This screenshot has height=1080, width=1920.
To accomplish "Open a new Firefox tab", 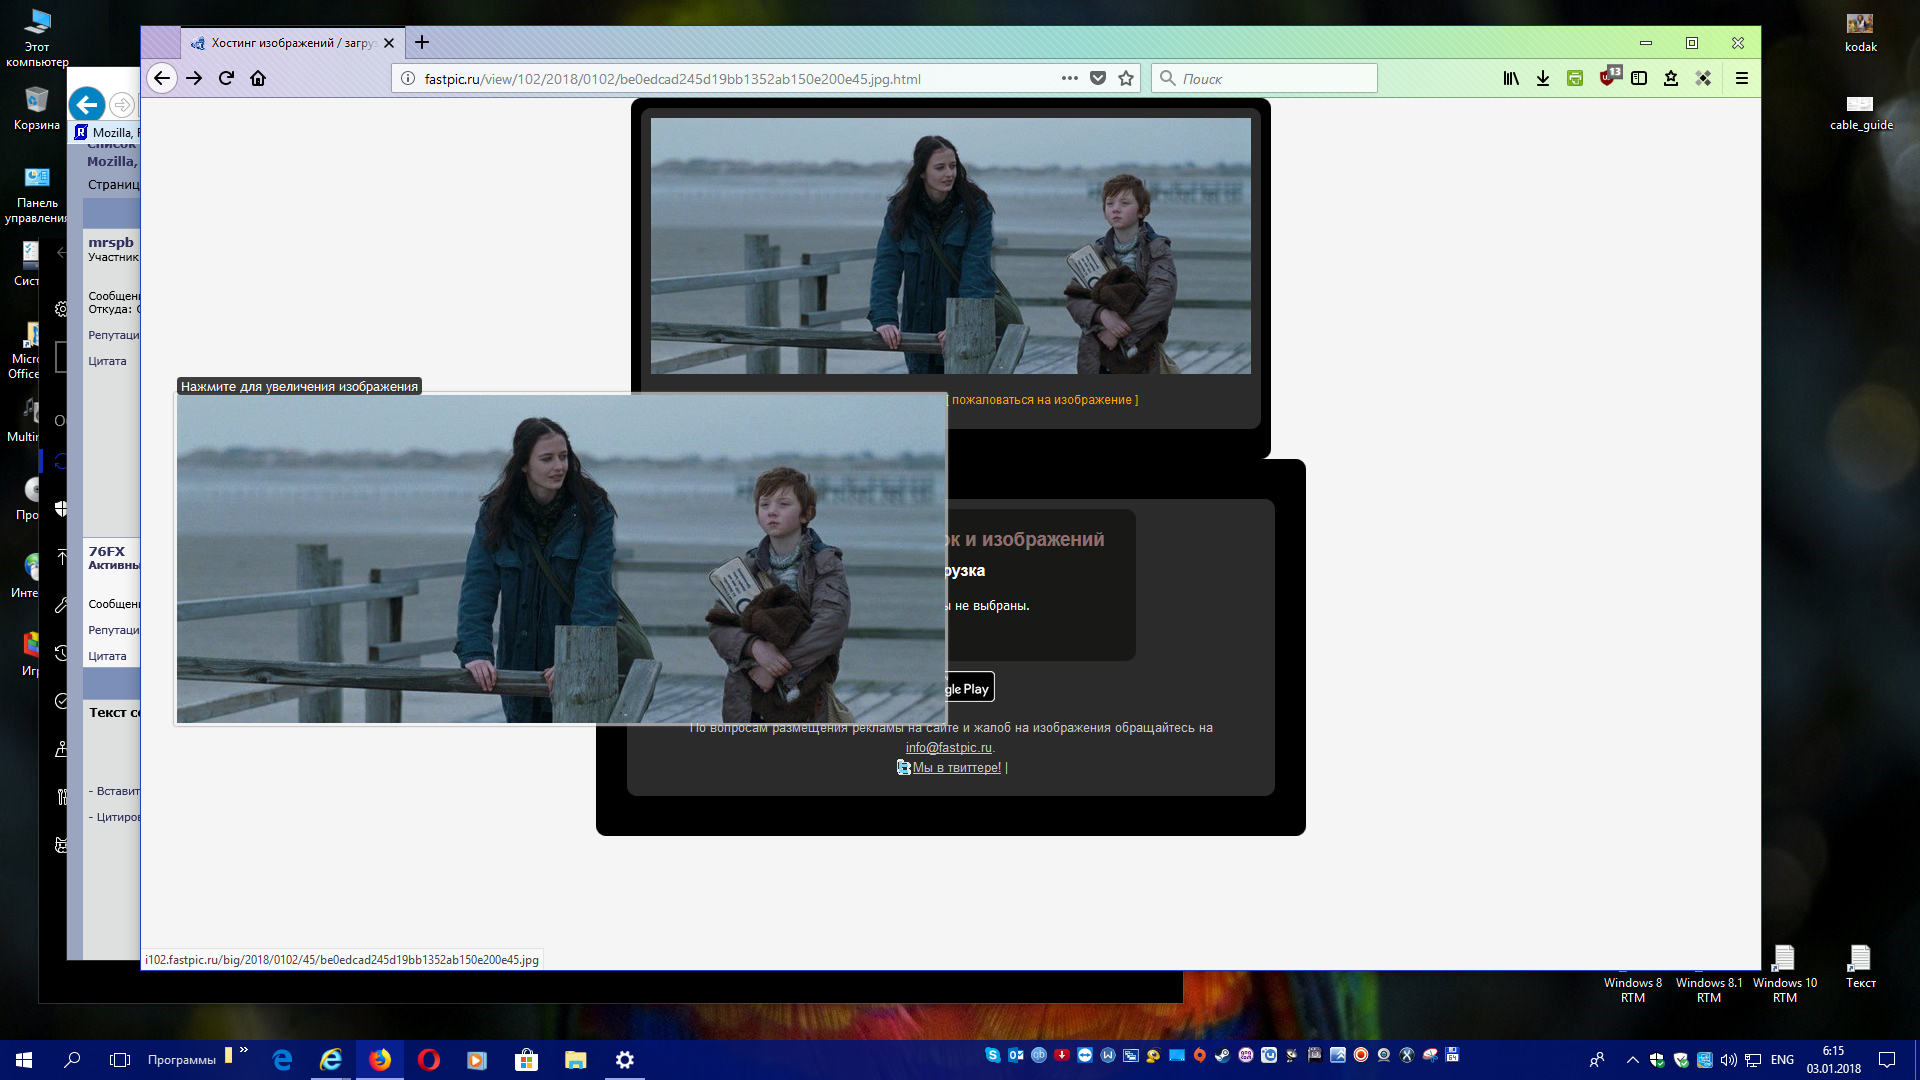I will (422, 42).
